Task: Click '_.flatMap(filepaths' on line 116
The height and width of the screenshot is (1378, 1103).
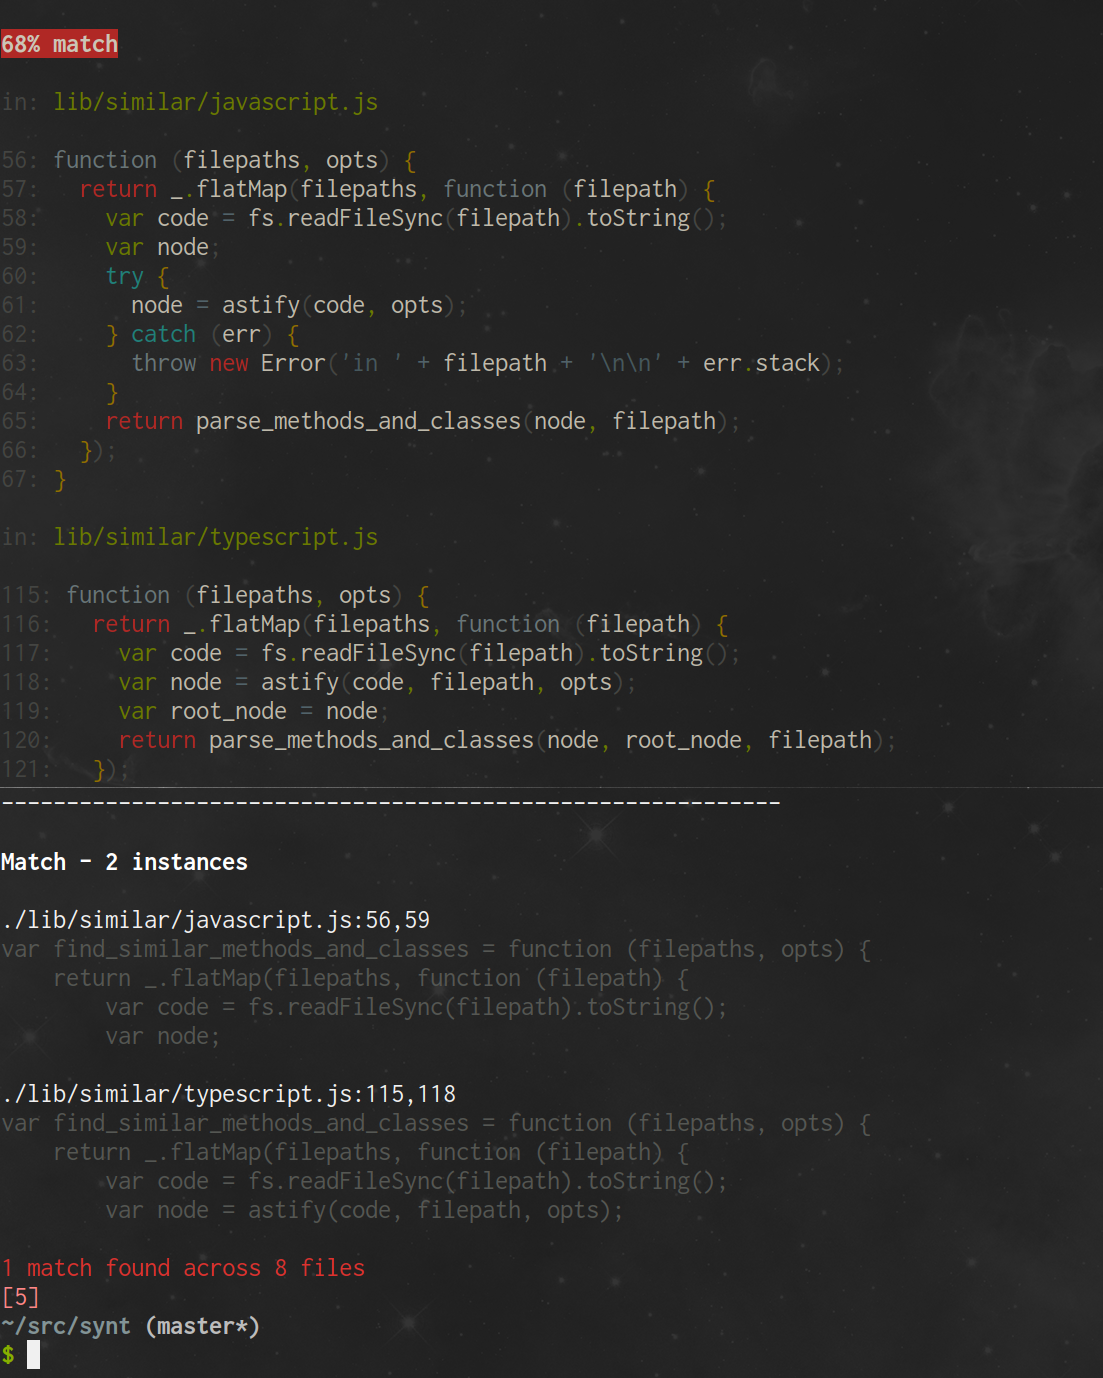Action: coord(306,624)
